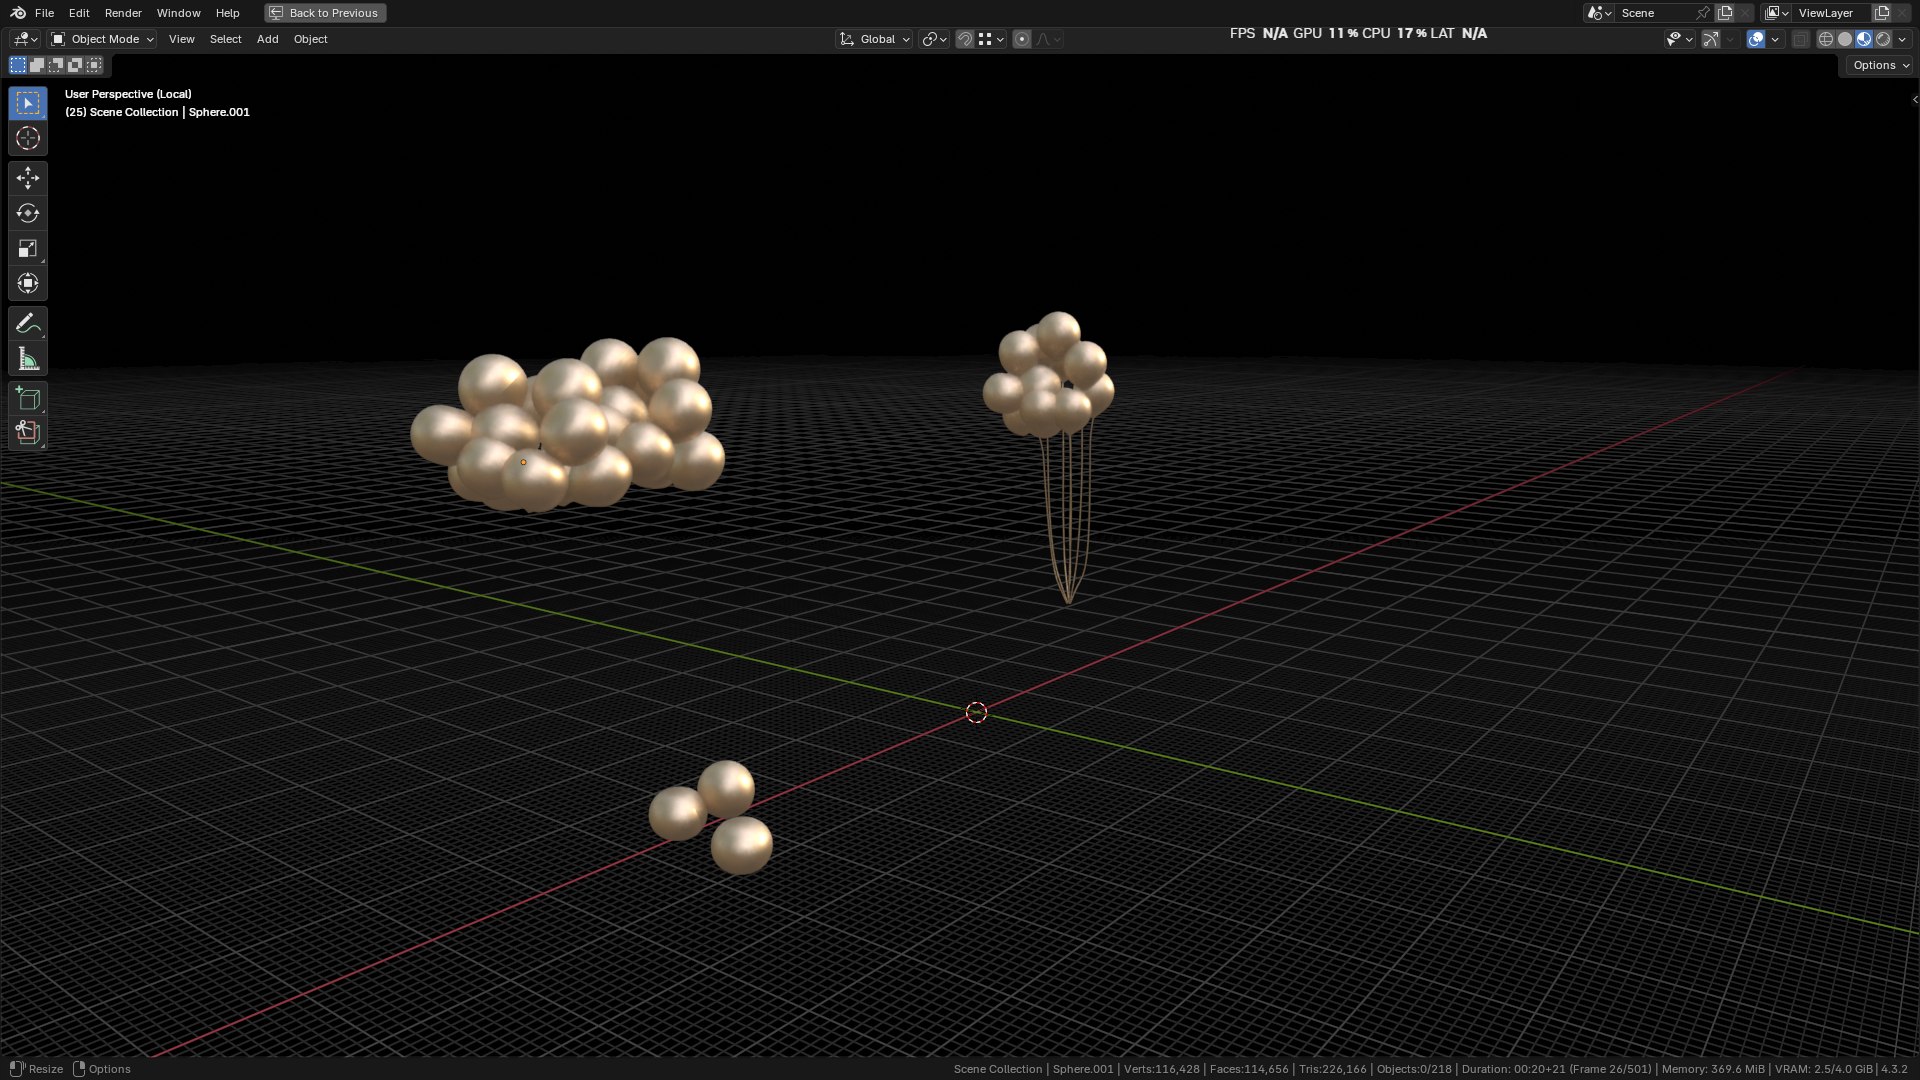1920x1080 pixels.
Task: Click the 3D cursor at origin
Action: pyautogui.click(x=977, y=712)
